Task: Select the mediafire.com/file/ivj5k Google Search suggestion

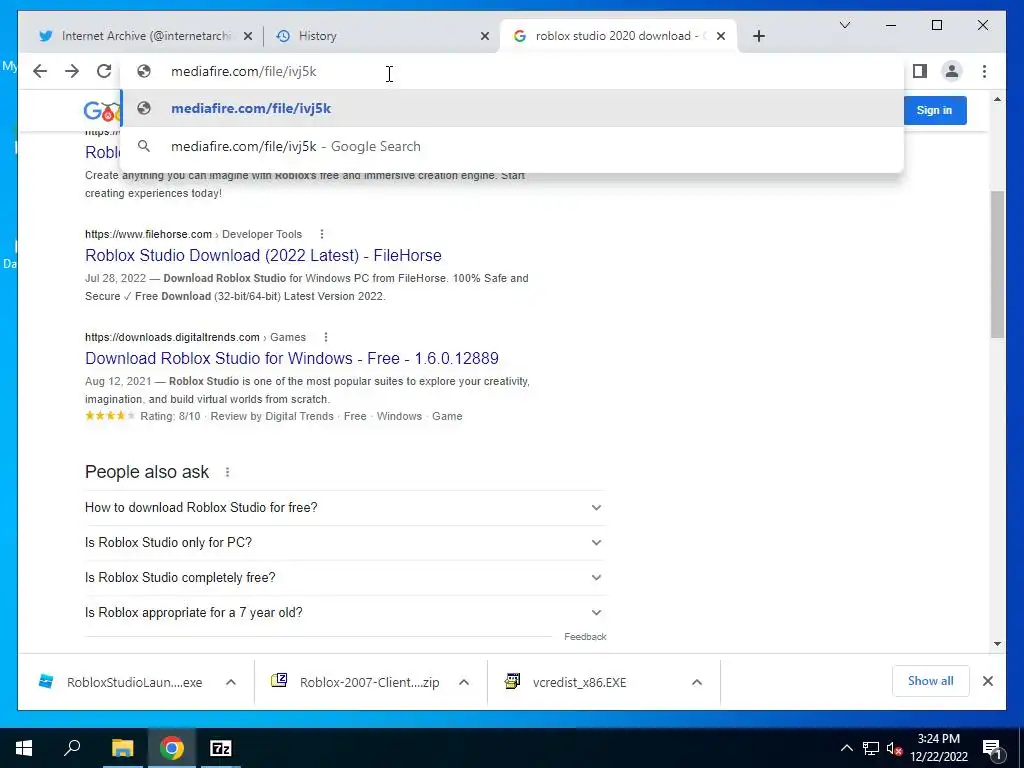Action: coord(512,146)
